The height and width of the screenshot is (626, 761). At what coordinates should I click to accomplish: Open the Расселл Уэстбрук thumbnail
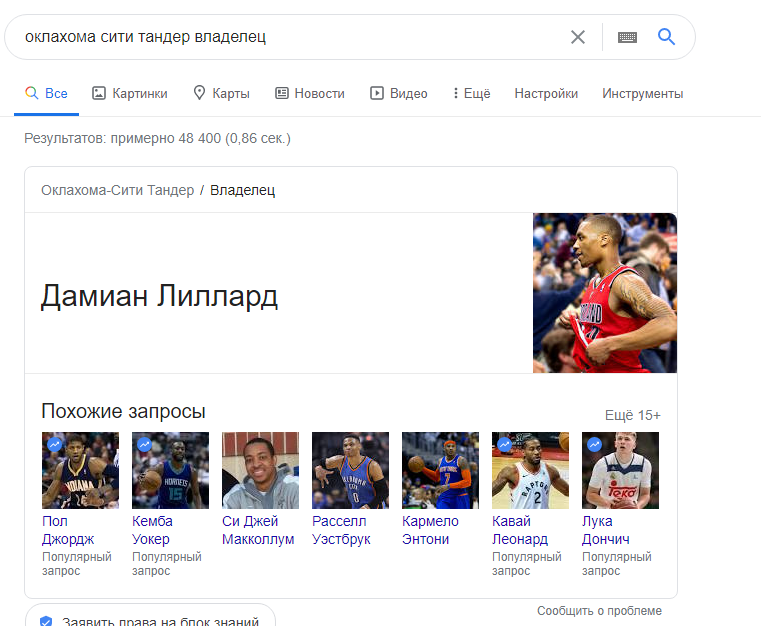click(350, 470)
